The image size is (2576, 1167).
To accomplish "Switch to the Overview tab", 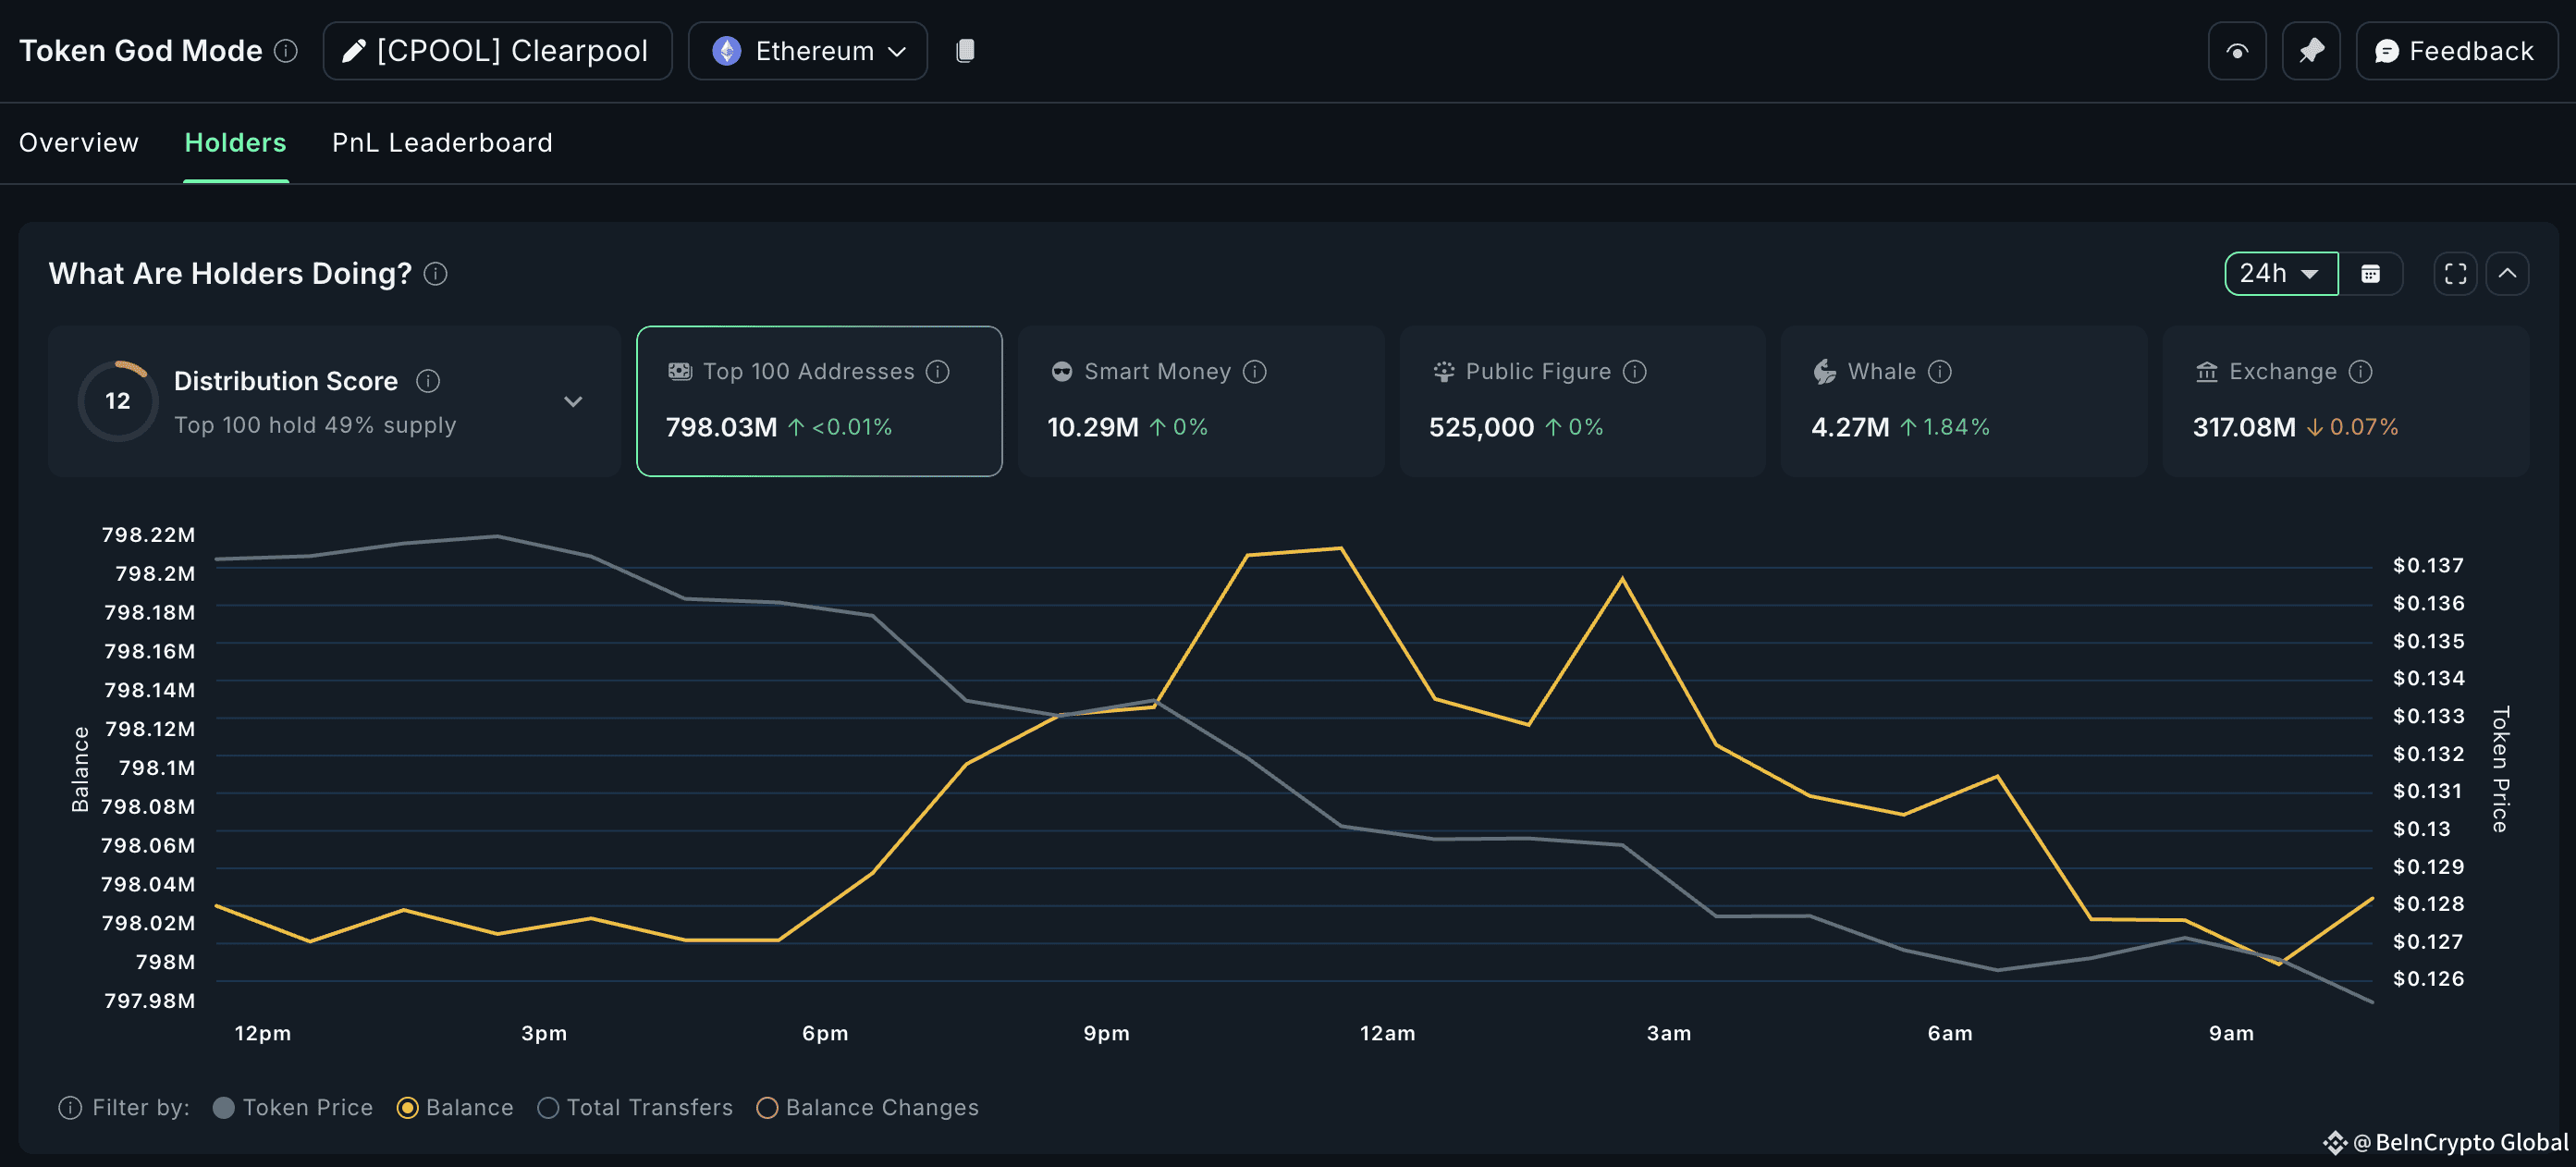I will click(79, 143).
